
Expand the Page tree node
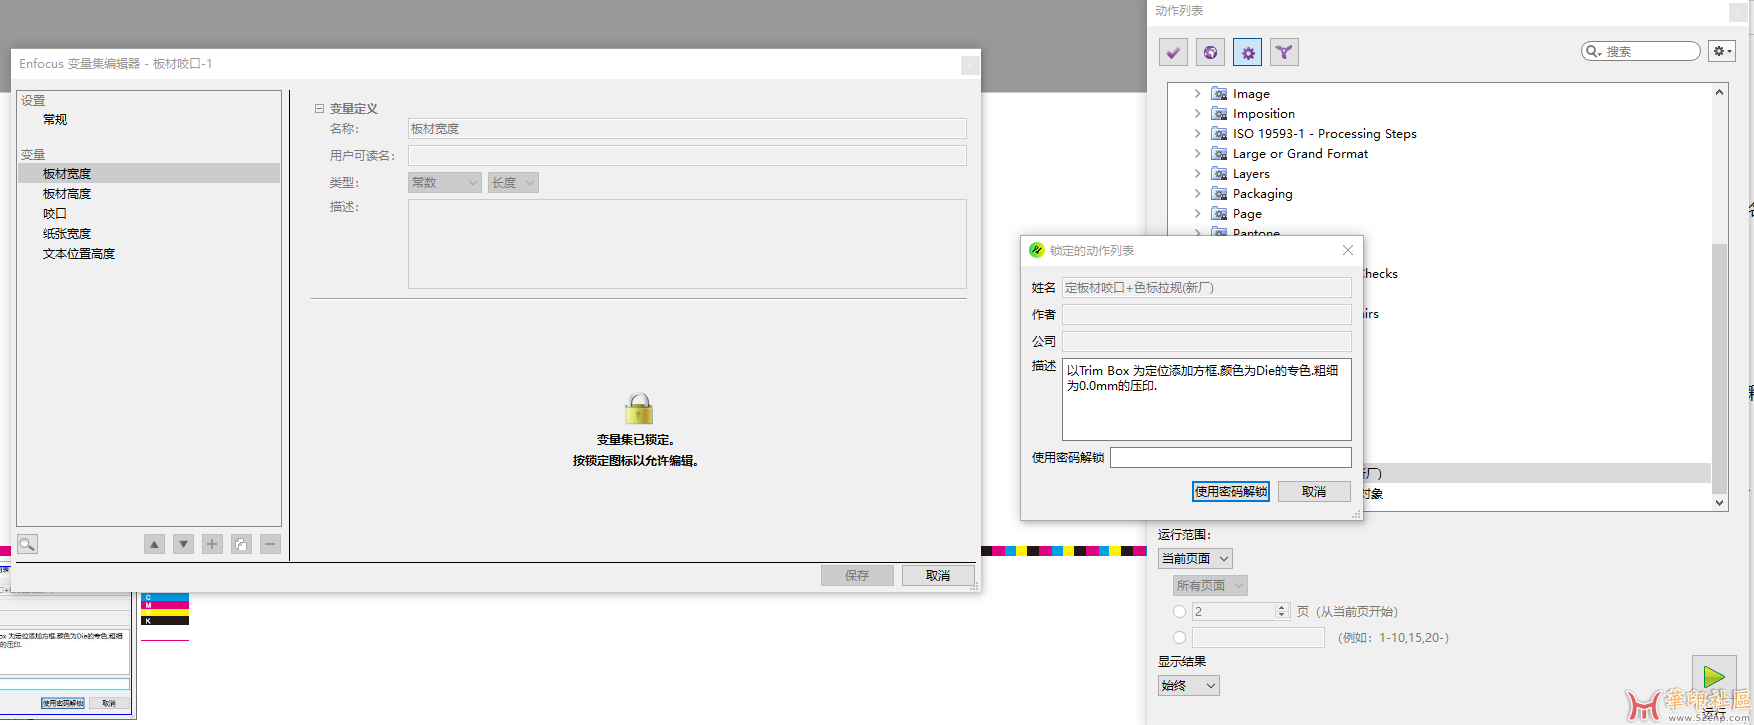point(1197,213)
